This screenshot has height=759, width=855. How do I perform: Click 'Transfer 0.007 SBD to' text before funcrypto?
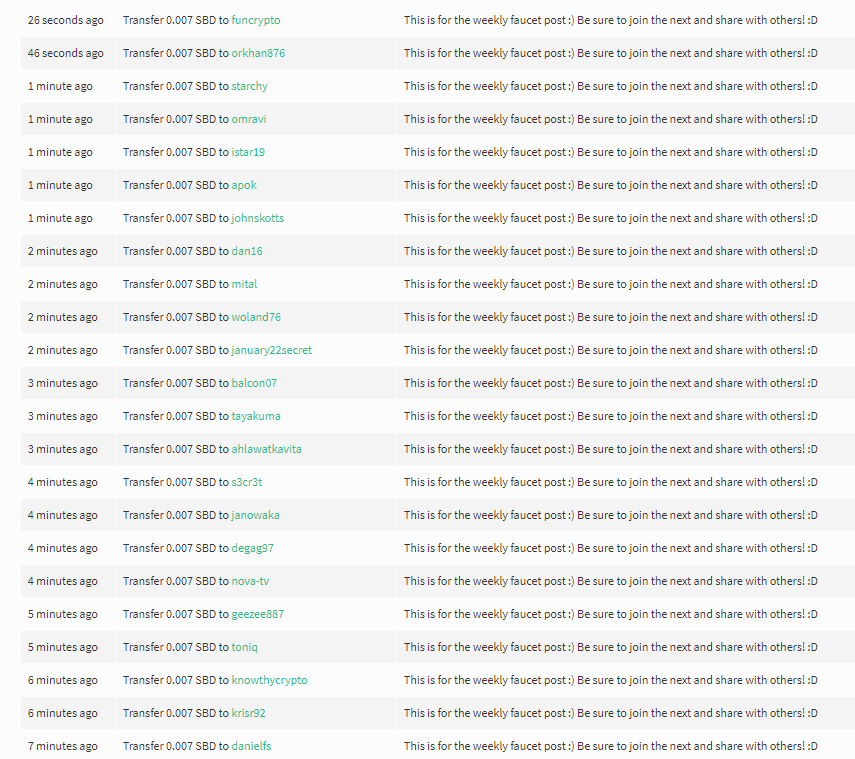[x=176, y=20]
